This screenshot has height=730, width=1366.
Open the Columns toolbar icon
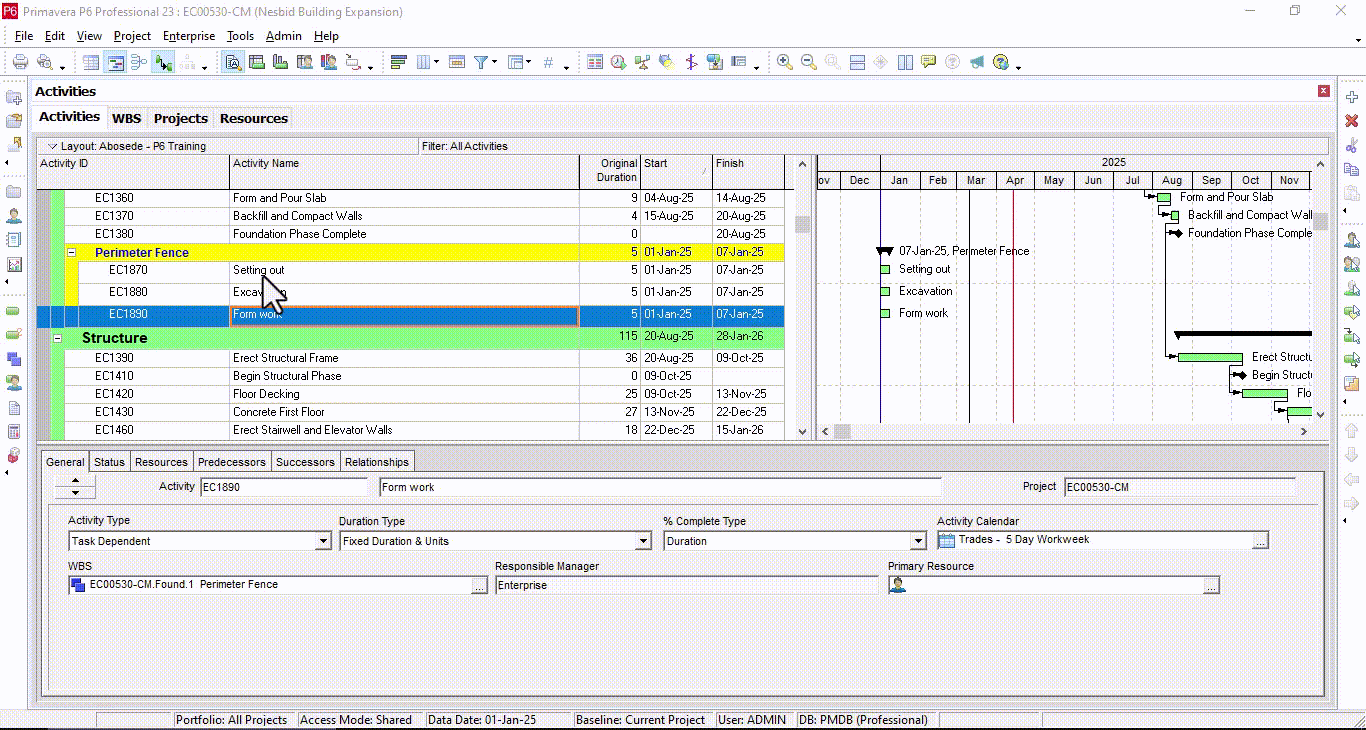point(423,62)
